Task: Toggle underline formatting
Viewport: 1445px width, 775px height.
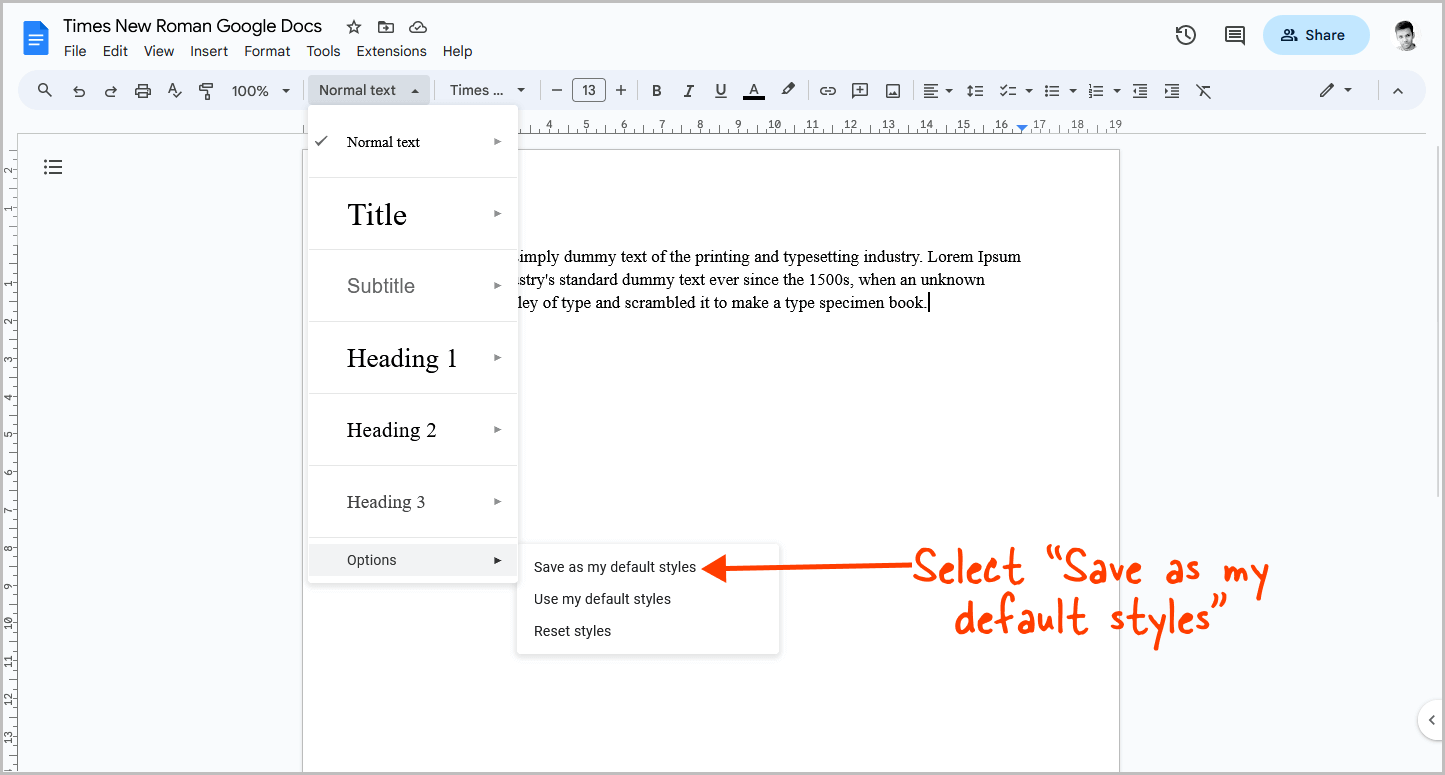Action: click(720, 90)
